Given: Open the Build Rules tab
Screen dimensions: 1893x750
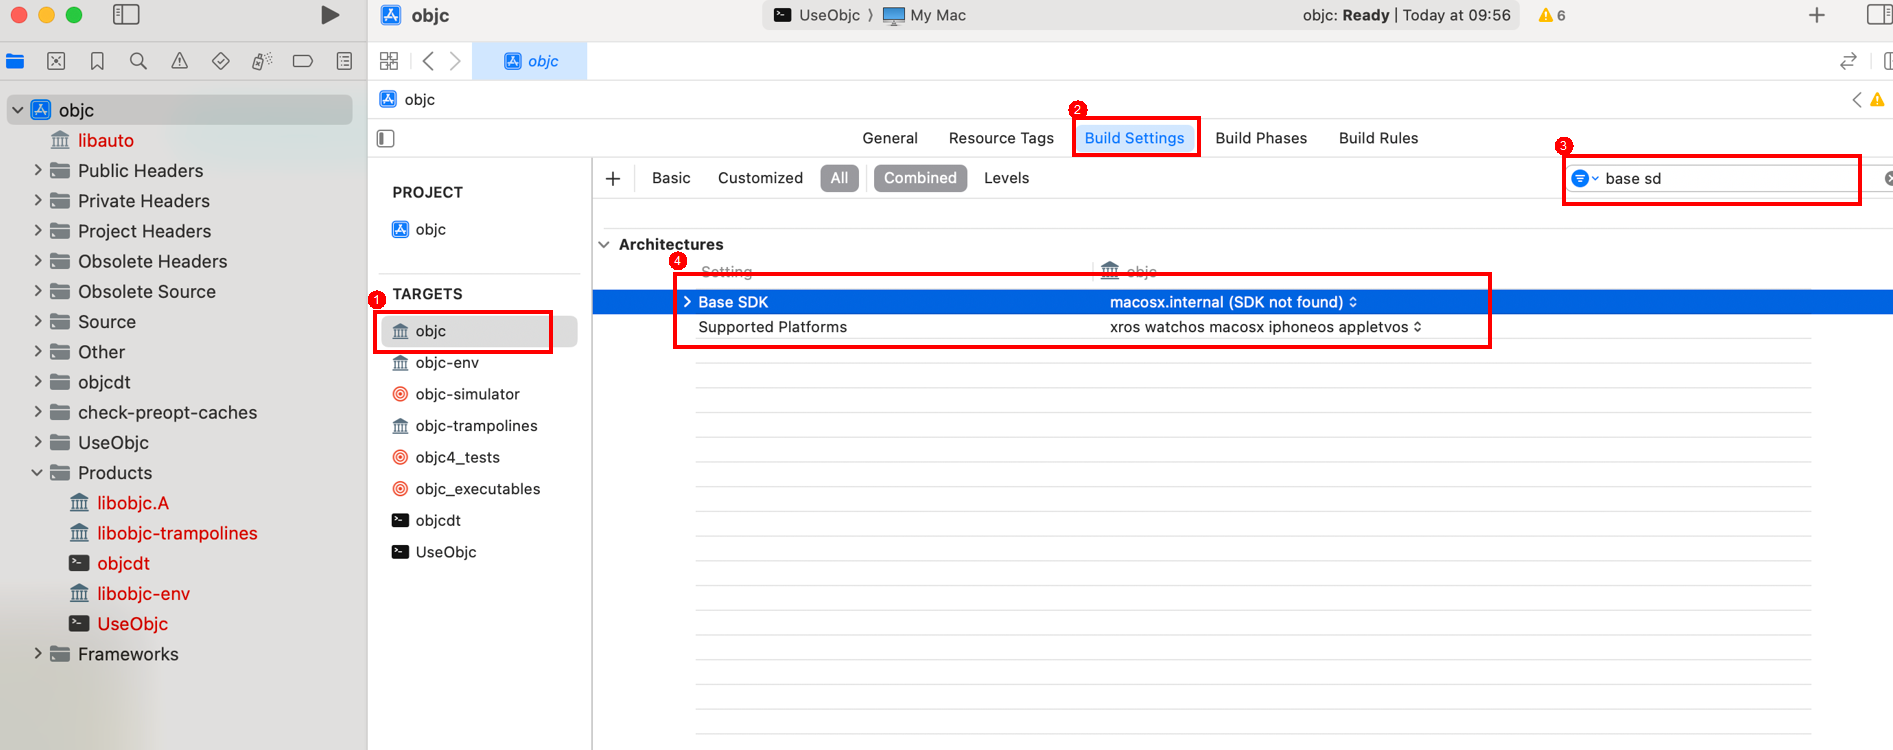Looking at the screenshot, I should pyautogui.click(x=1378, y=138).
